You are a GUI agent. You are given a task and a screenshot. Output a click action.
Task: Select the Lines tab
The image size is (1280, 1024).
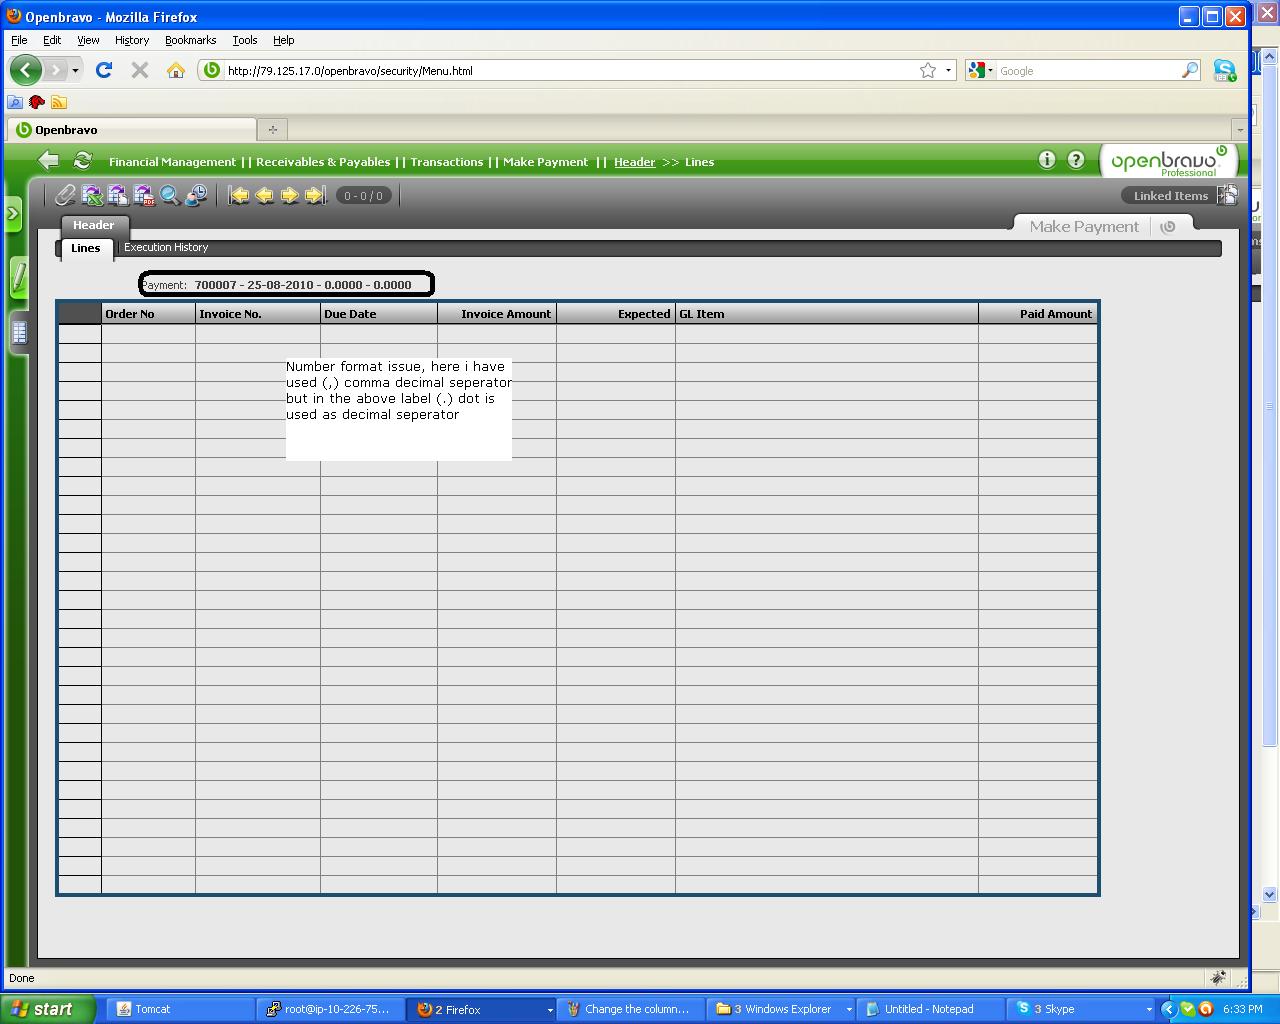coord(86,248)
